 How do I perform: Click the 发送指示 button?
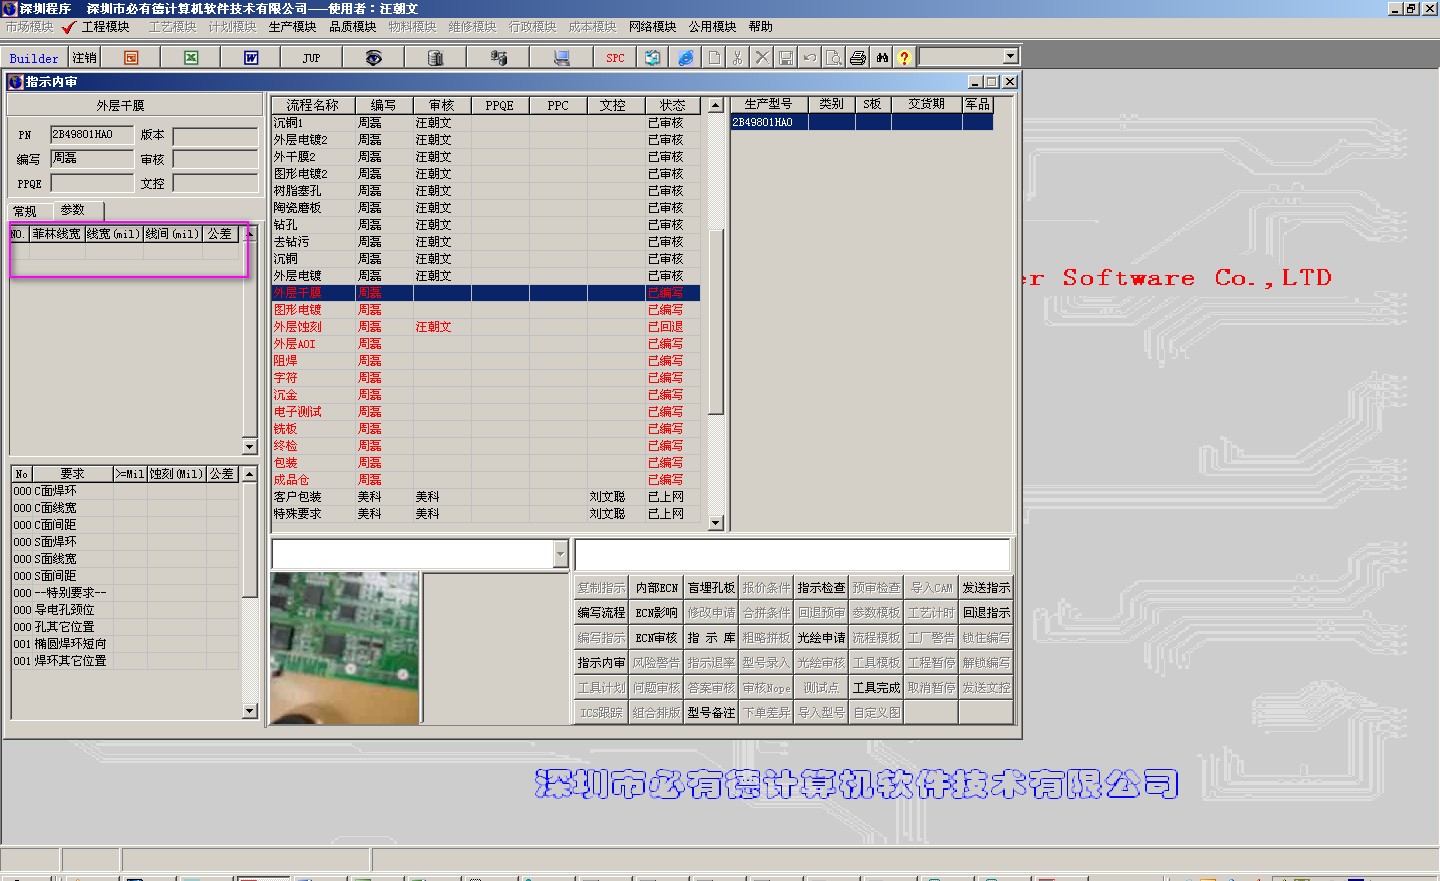coord(986,588)
